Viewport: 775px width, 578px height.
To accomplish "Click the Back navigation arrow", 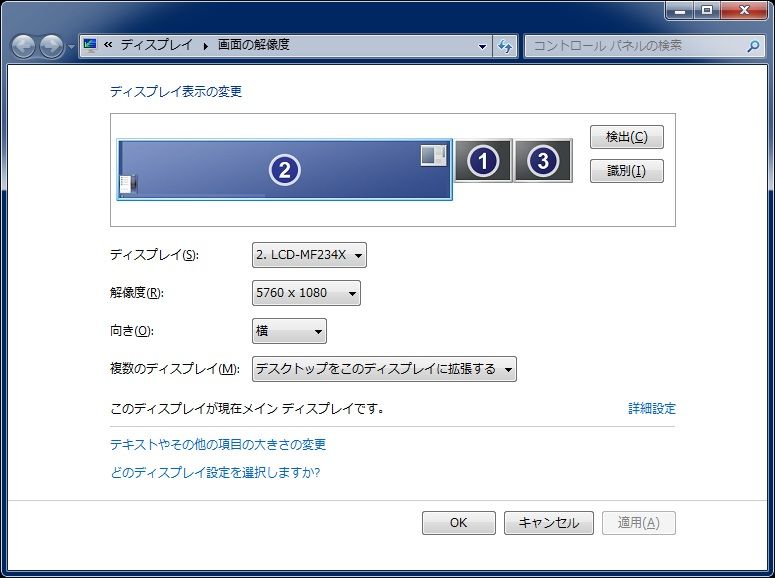I will pos(24,46).
